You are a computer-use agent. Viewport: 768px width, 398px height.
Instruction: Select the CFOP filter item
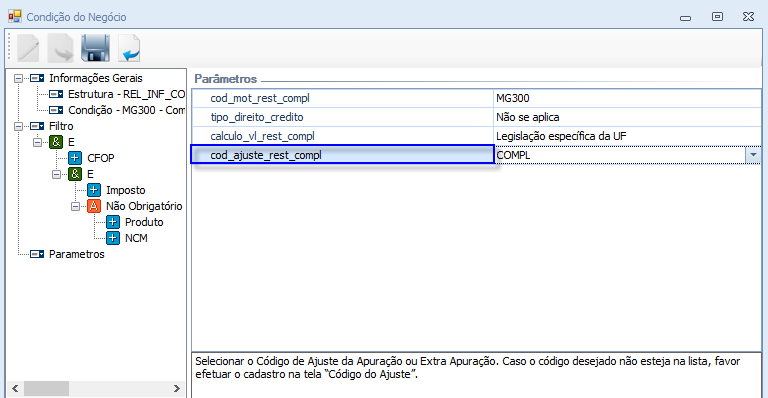100,158
